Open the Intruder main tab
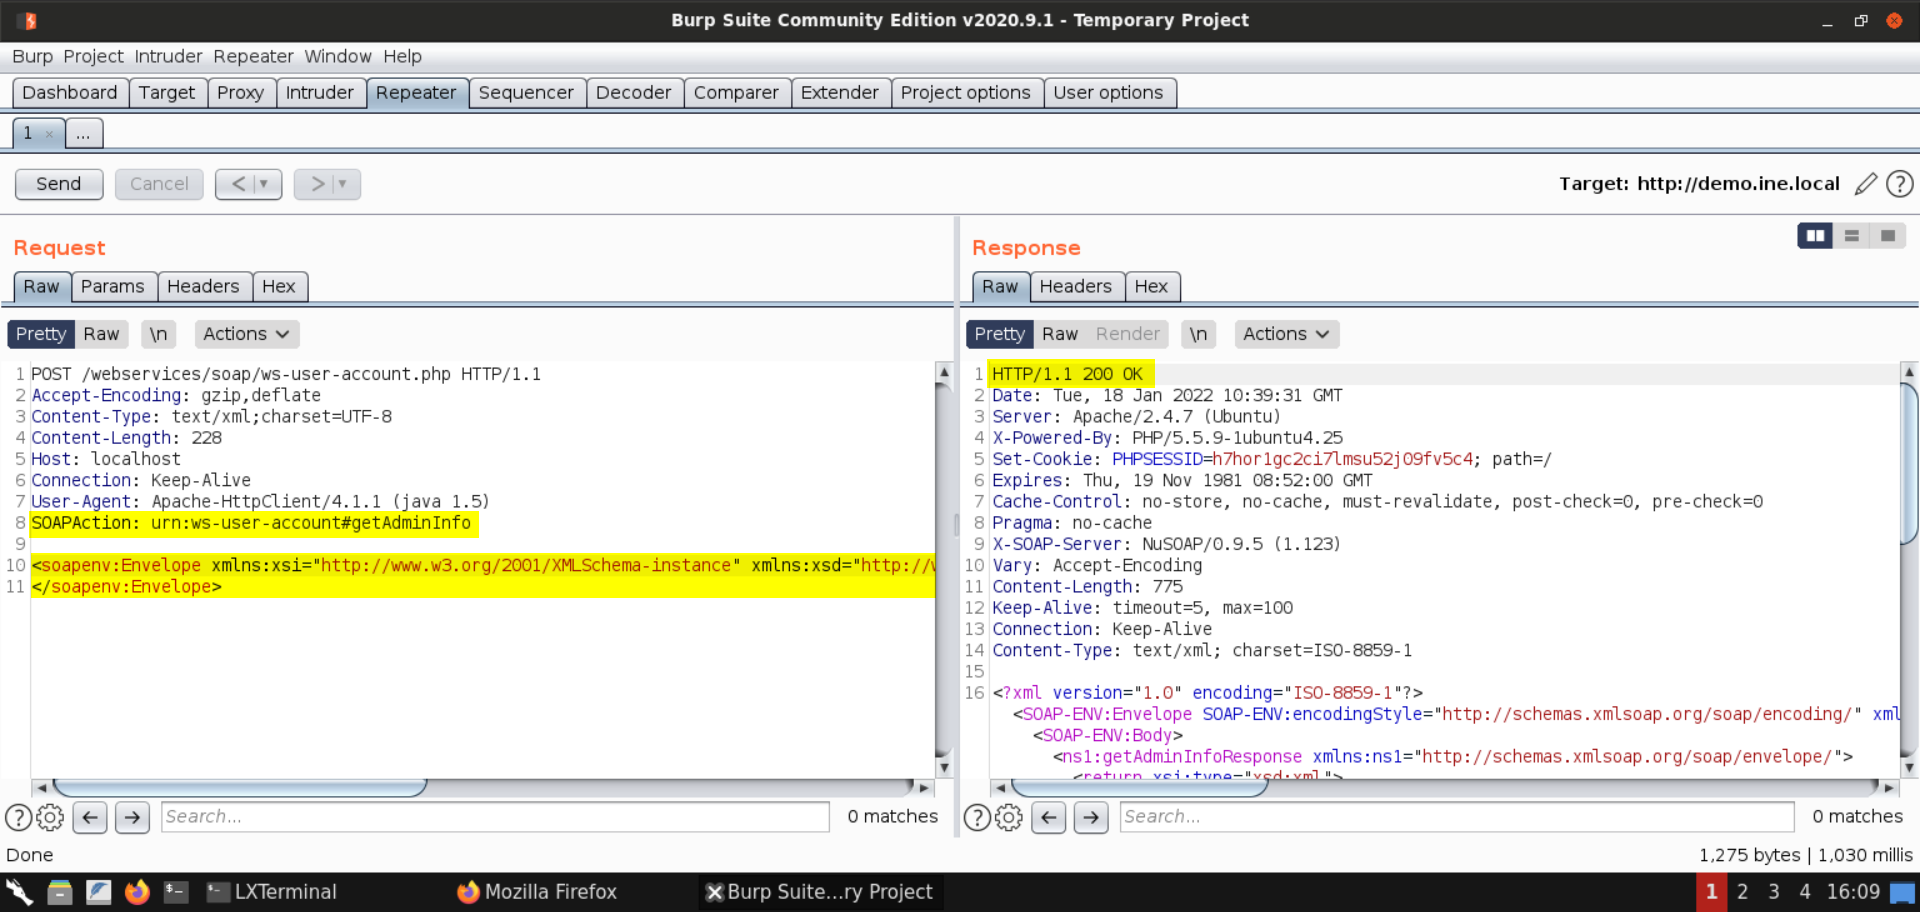The image size is (1920, 912). pyautogui.click(x=319, y=93)
